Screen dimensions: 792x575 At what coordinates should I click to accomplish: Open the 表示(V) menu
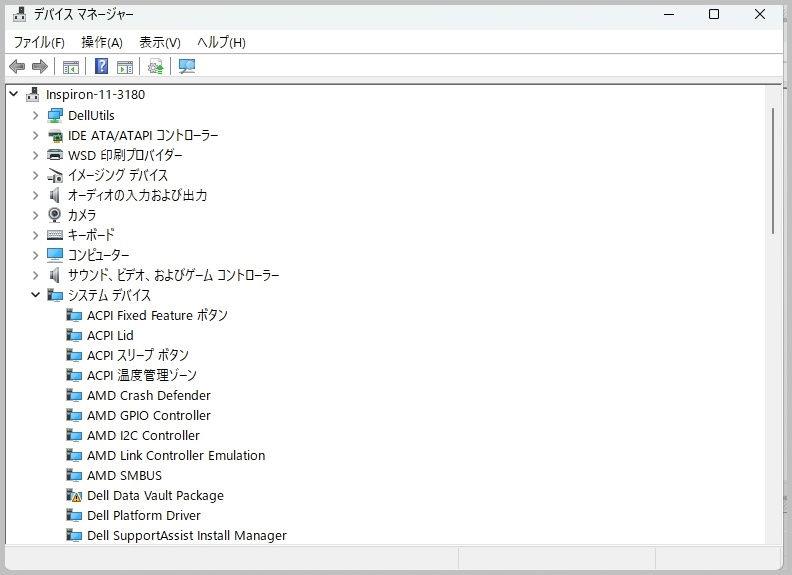pyautogui.click(x=160, y=42)
